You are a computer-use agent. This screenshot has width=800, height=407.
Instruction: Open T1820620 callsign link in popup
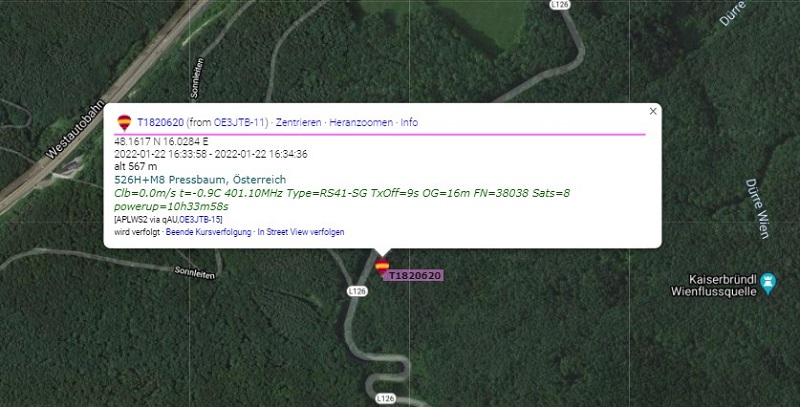pyautogui.click(x=161, y=122)
